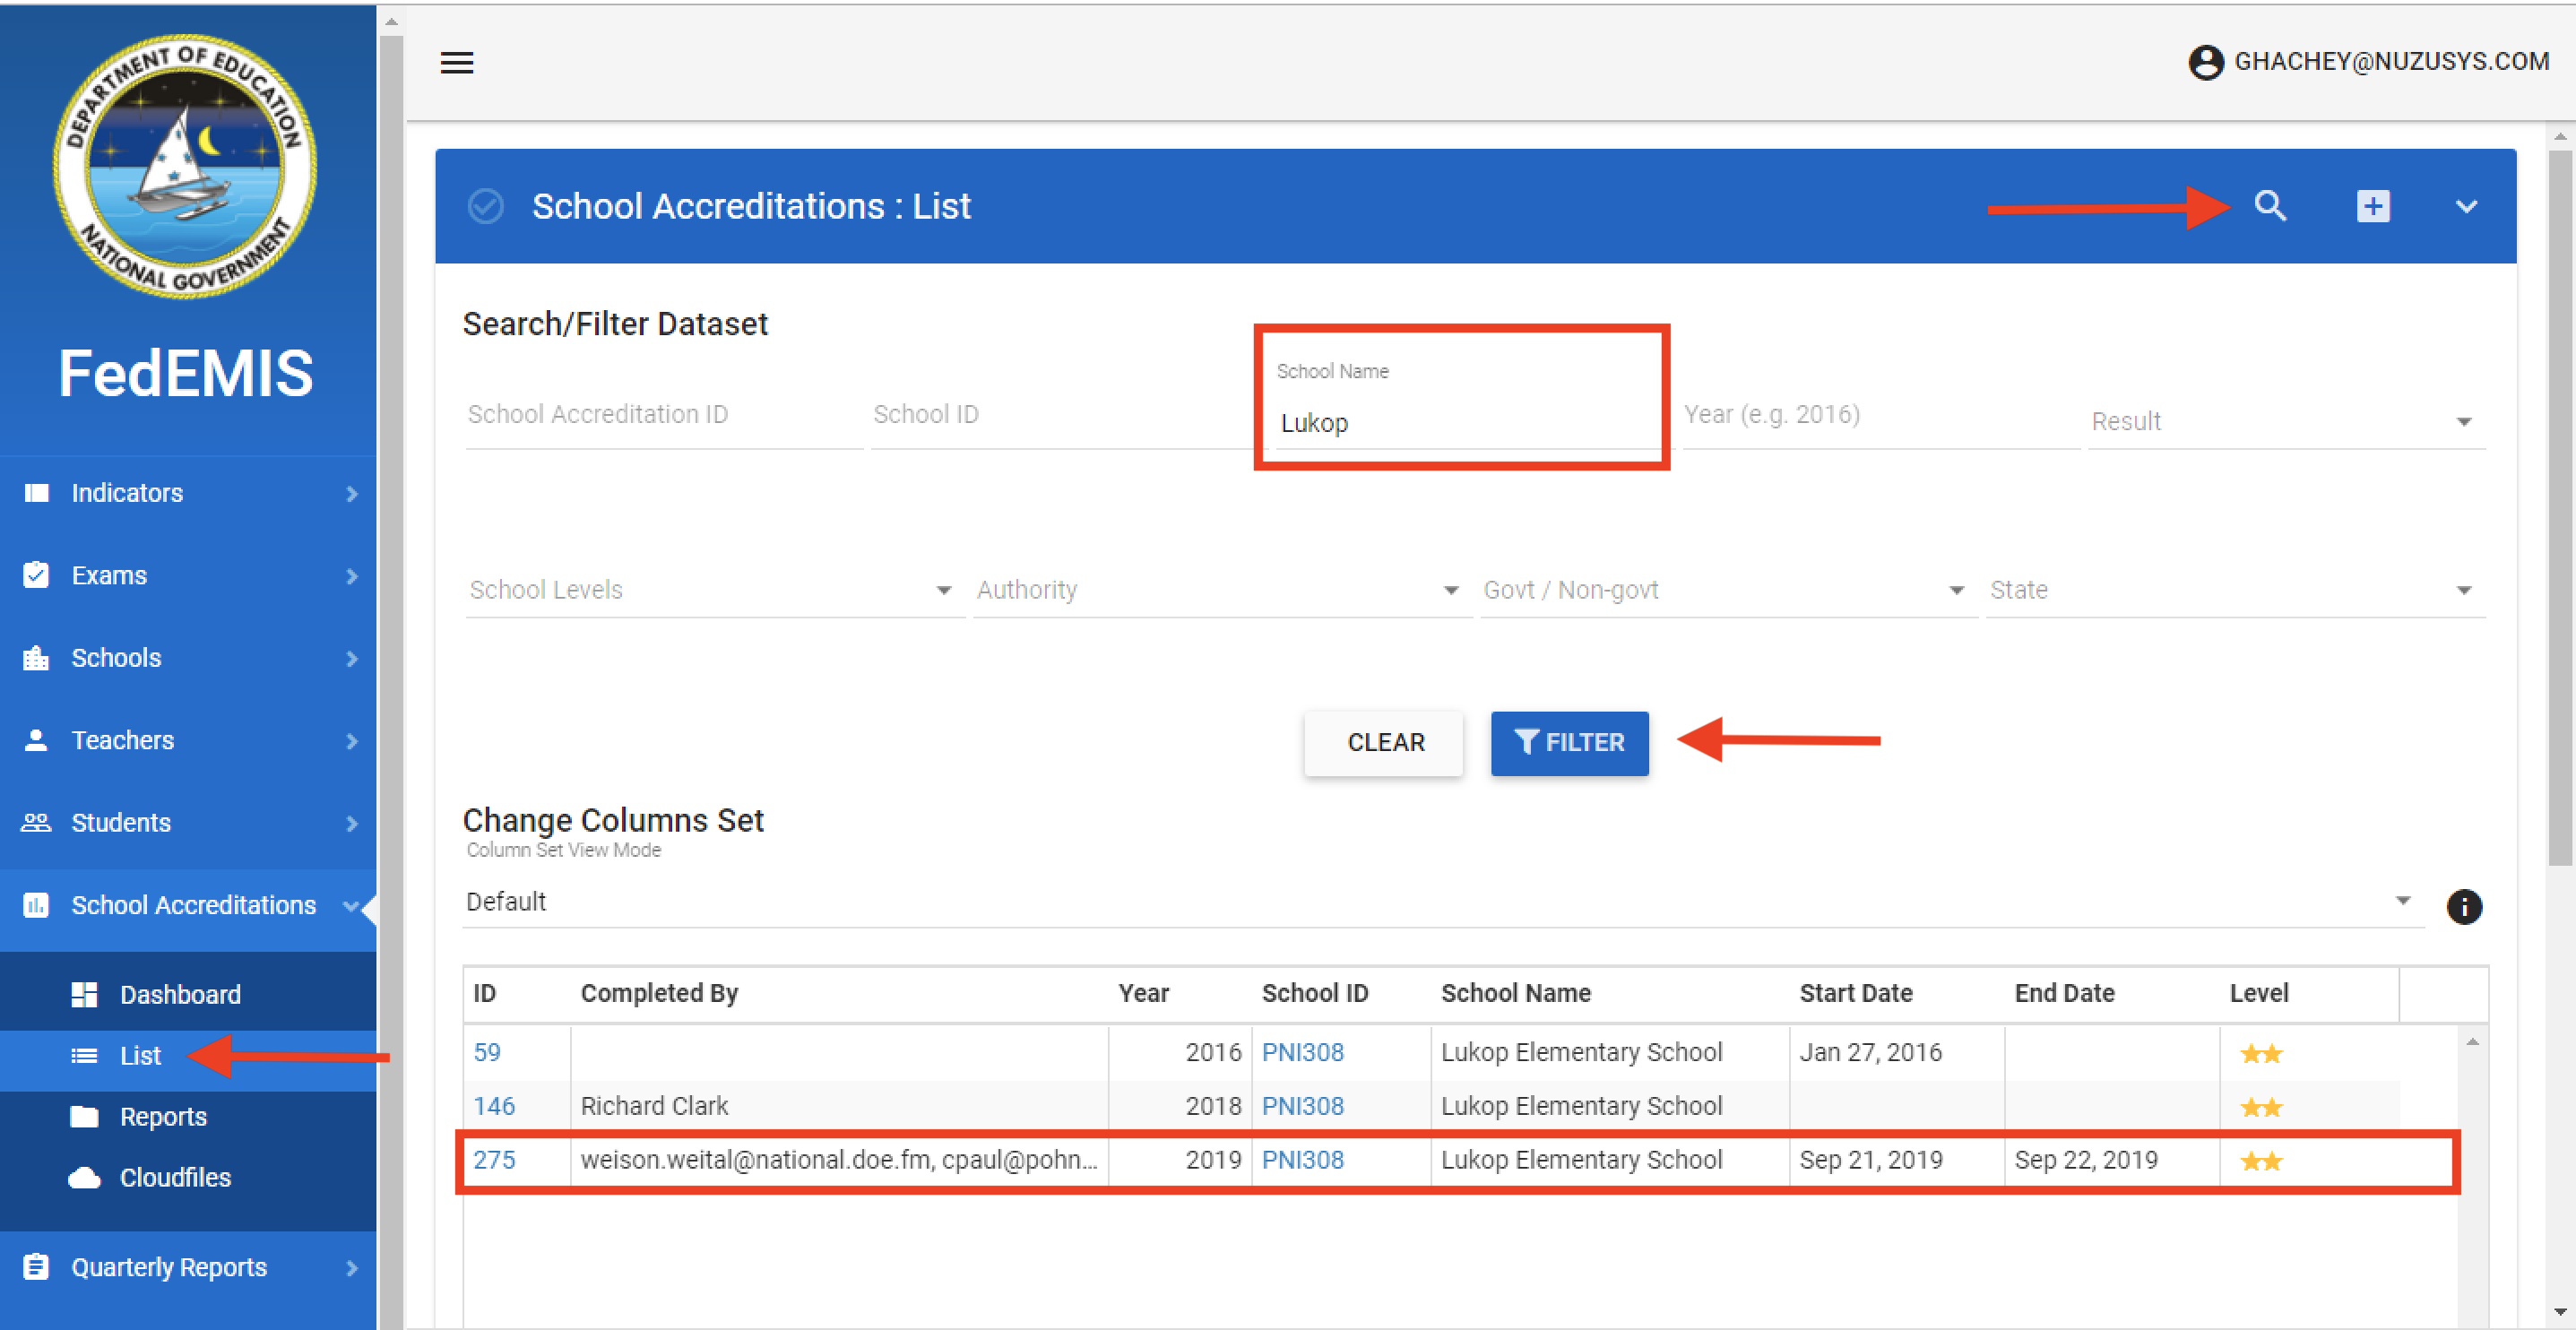Open the Result dropdown filter

[2285, 422]
